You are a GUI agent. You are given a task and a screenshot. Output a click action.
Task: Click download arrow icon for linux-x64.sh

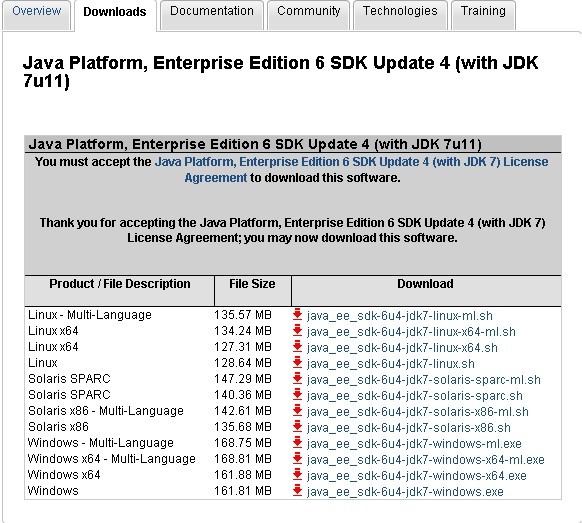[x=297, y=346]
